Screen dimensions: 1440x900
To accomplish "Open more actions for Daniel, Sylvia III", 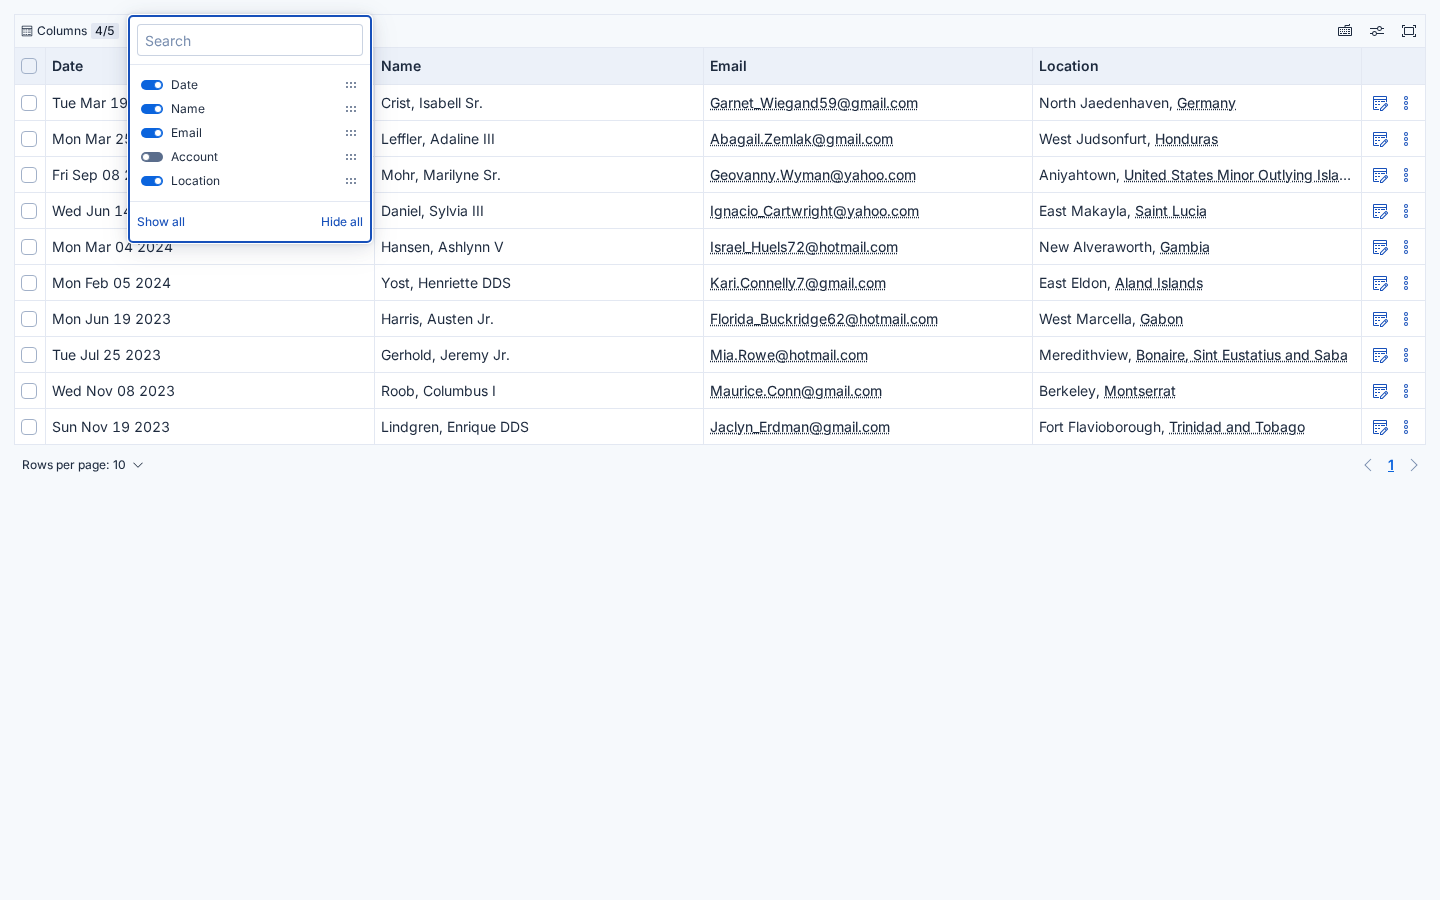I will 1406,211.
